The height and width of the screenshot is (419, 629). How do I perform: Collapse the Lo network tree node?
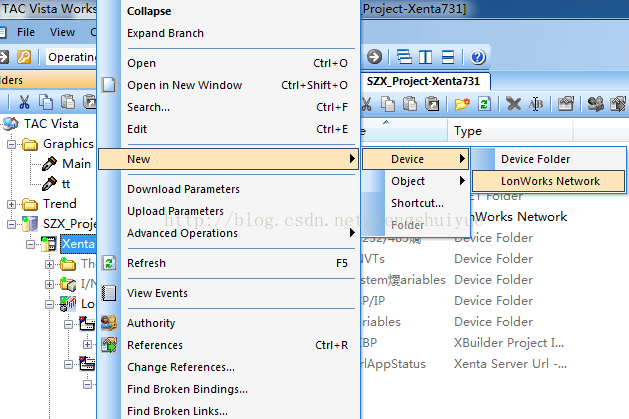49,304
